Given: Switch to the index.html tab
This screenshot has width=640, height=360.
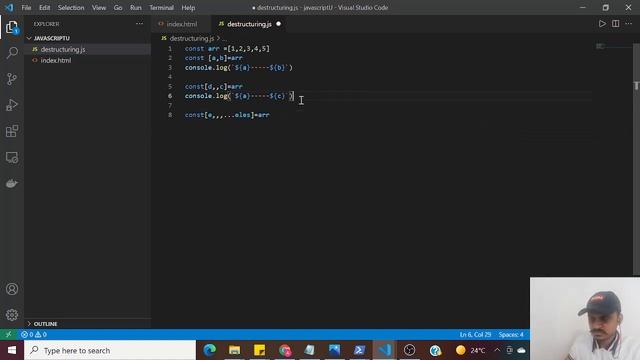Looking at the screenshot, I should (x=182, y=24).
